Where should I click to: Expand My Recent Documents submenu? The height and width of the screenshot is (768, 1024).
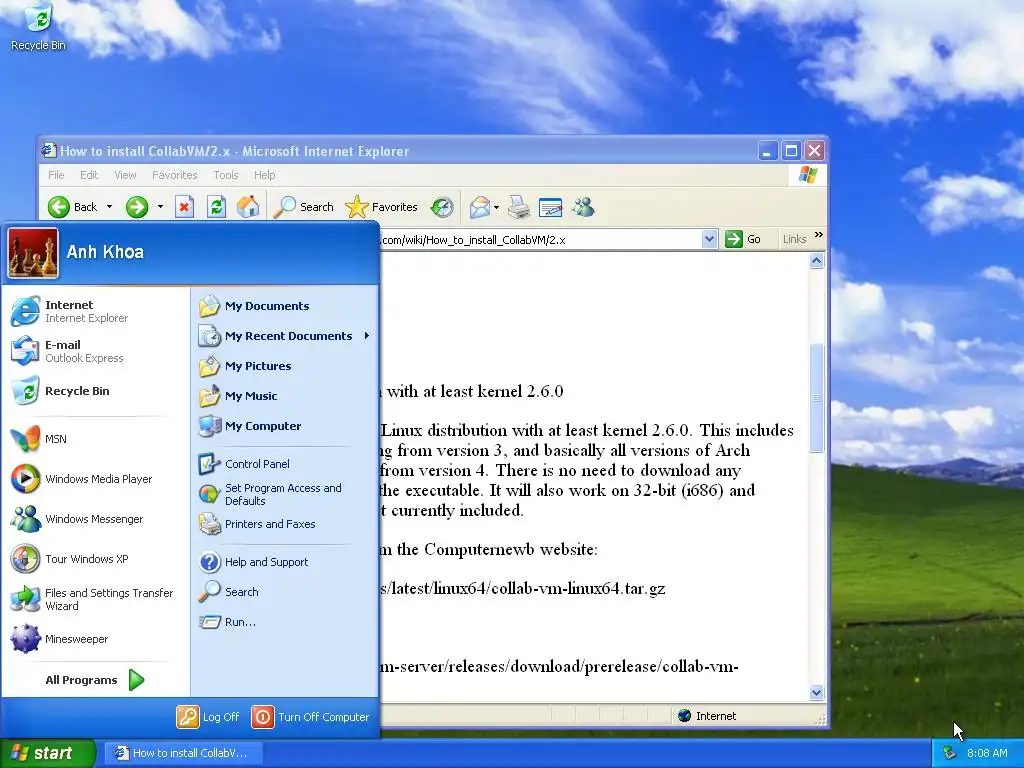click(285, 336)
